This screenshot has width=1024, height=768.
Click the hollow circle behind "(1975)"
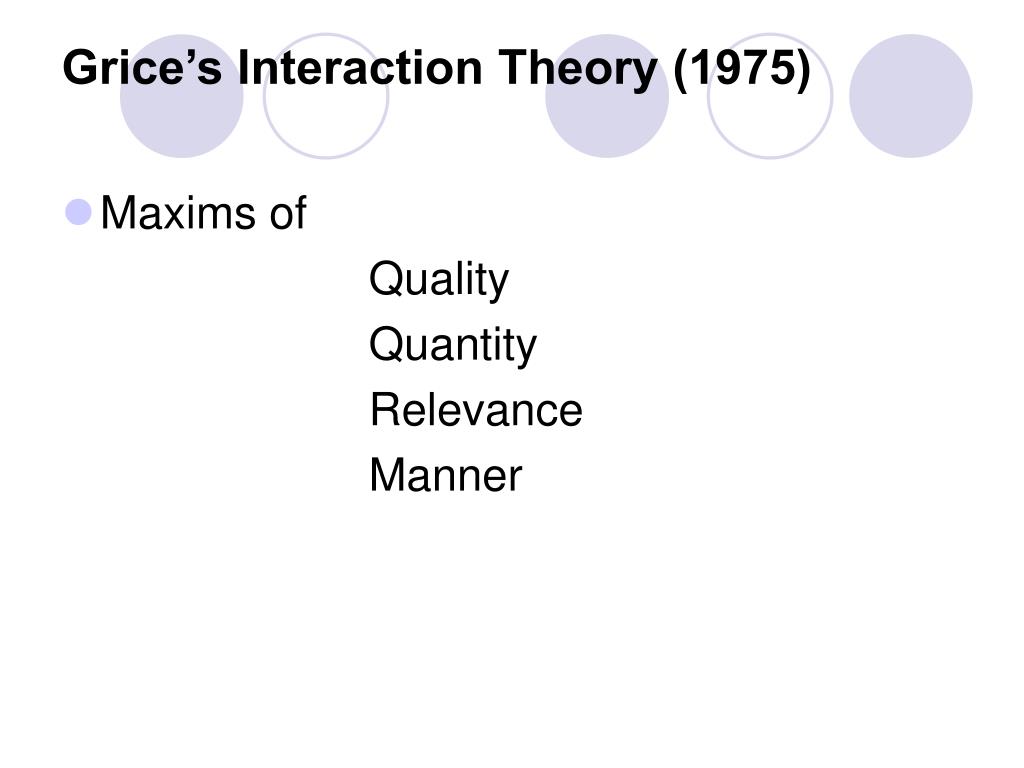click(x=770, y=96)
